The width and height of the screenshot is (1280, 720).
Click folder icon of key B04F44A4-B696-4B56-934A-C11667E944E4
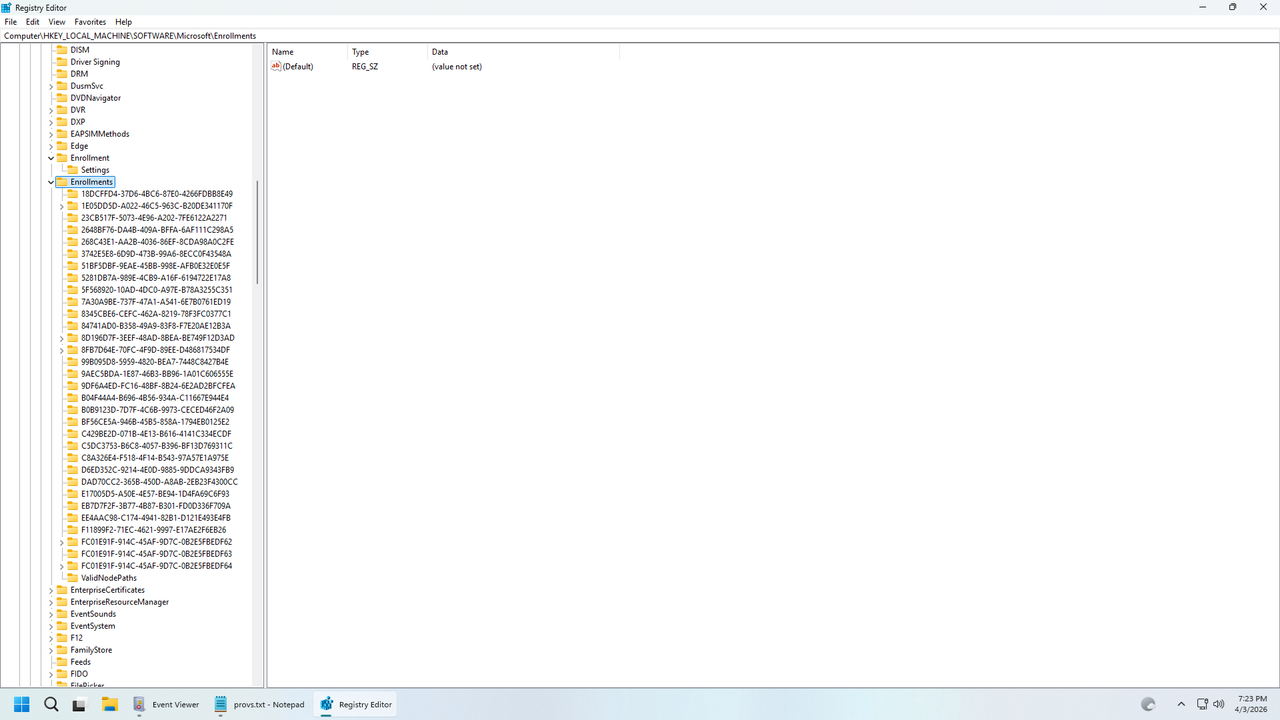coord(72,398)
